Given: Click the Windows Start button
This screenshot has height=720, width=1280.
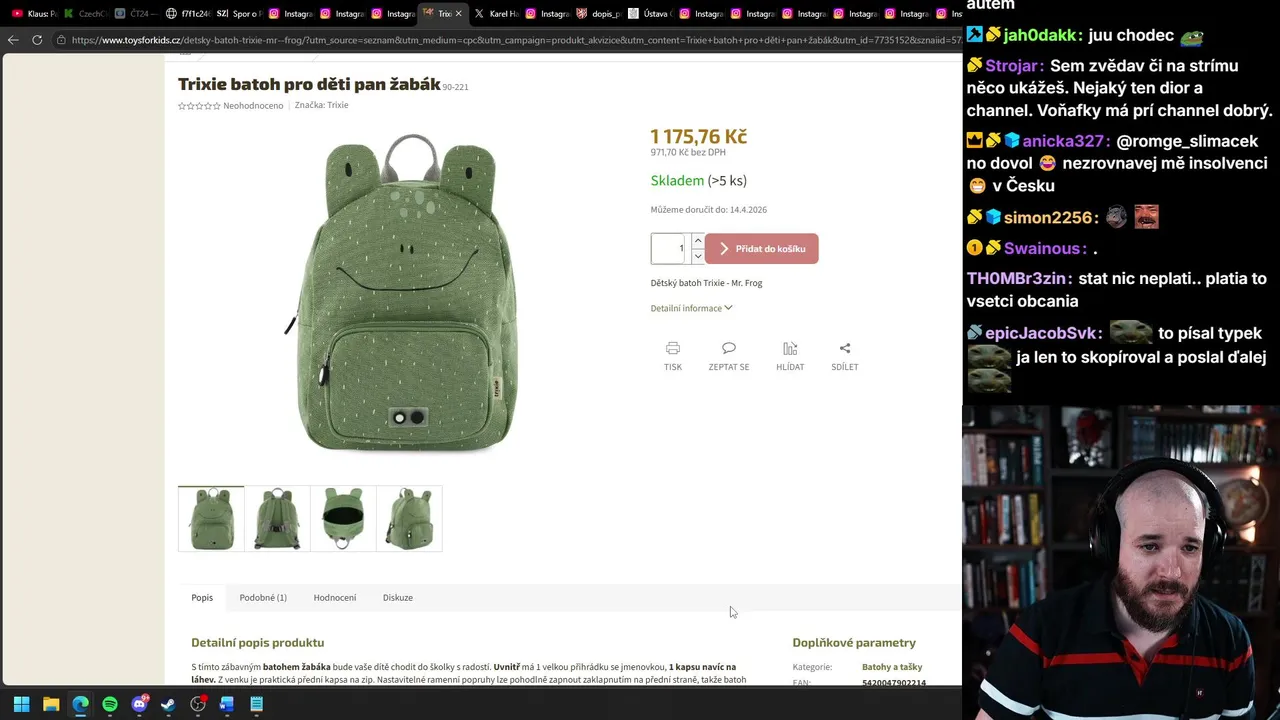Looking at the screenshot, I should click(x=21, y=704).
